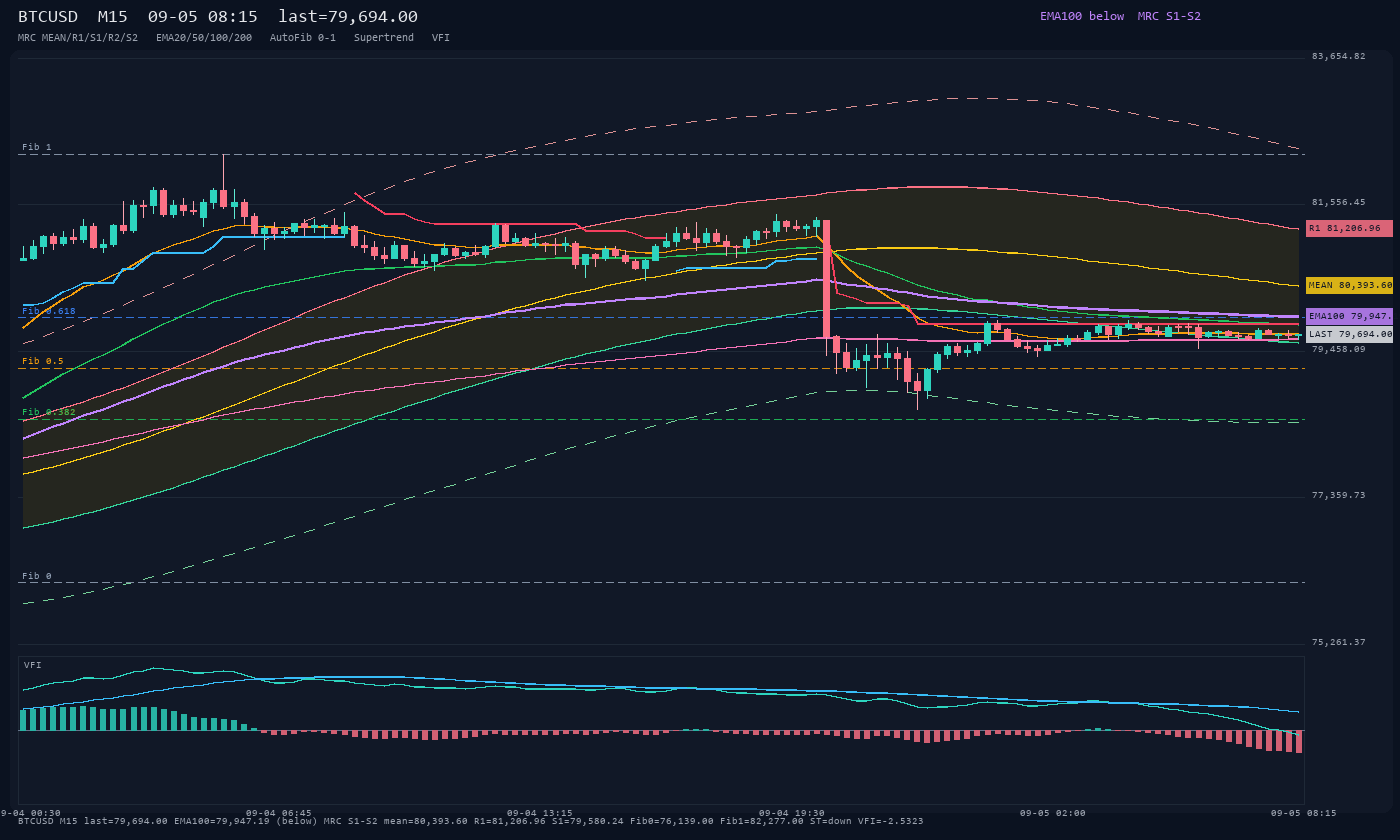The image size is (1400, 840).
Task: Click the "Fib 0.618" level label
Action: pyautogui.click(x=49, y=311)
